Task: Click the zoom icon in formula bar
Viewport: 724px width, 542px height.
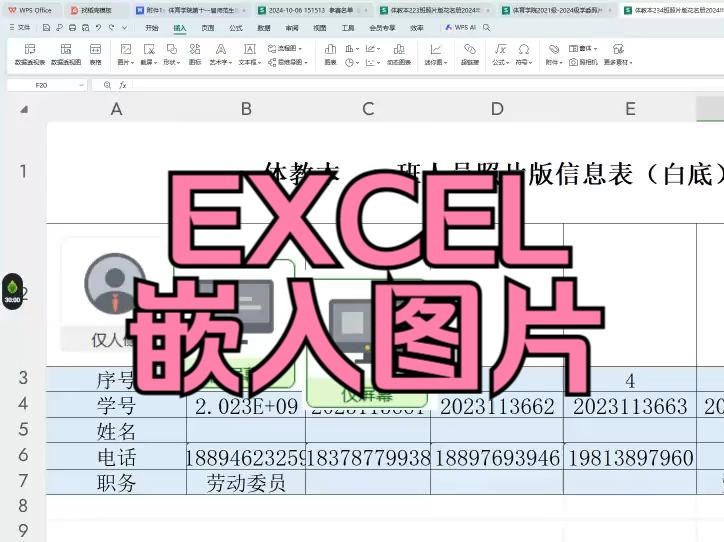Action: click(x=107, y=85)
